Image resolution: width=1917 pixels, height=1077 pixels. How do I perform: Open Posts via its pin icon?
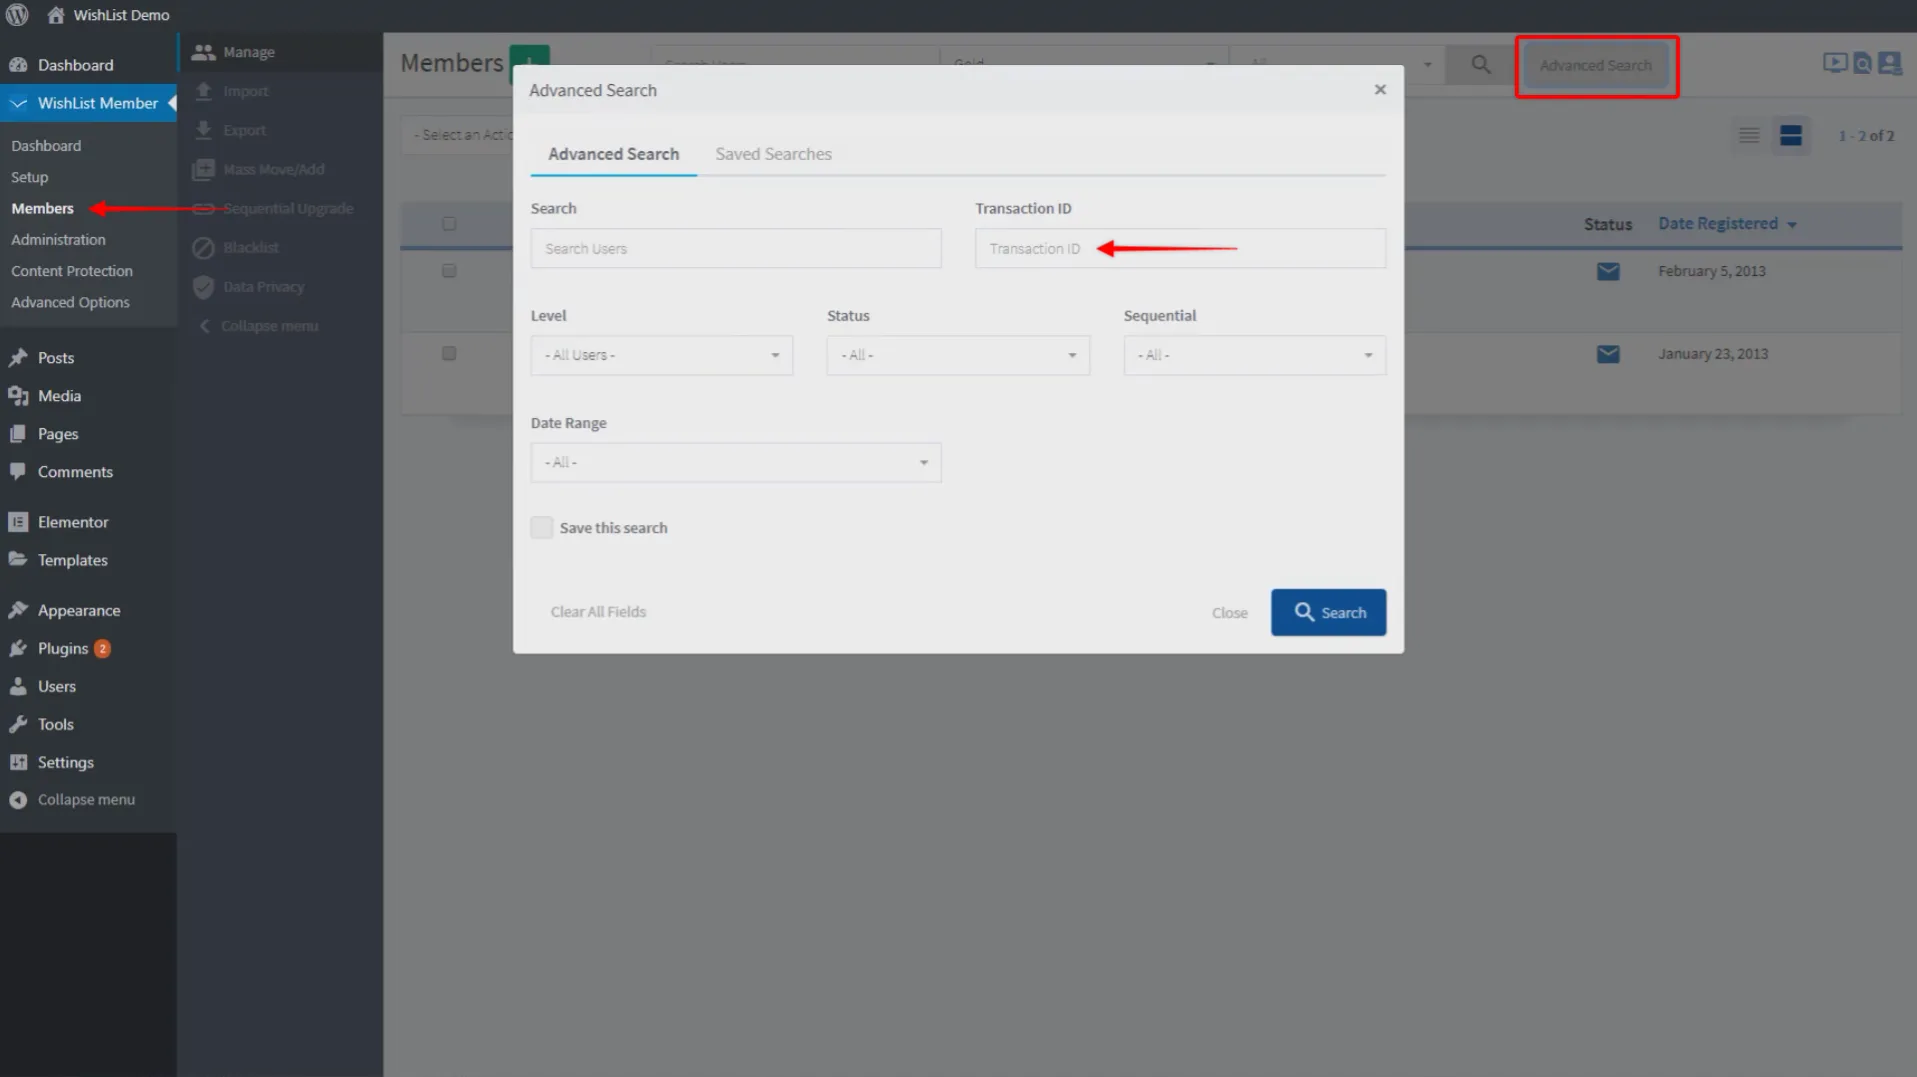18,358
